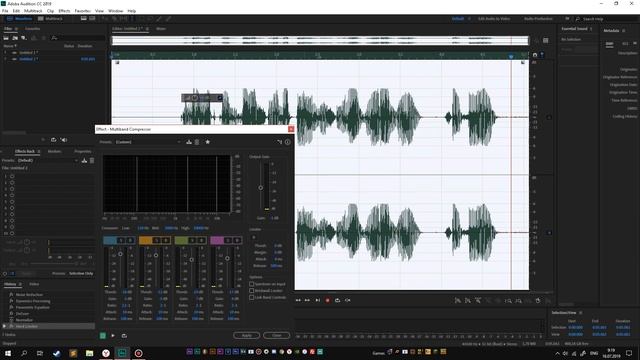Image resolution: width=640 pixels, height=360 pixels.
Task: Click Output Gain slider knob
Action: (260, 188)
